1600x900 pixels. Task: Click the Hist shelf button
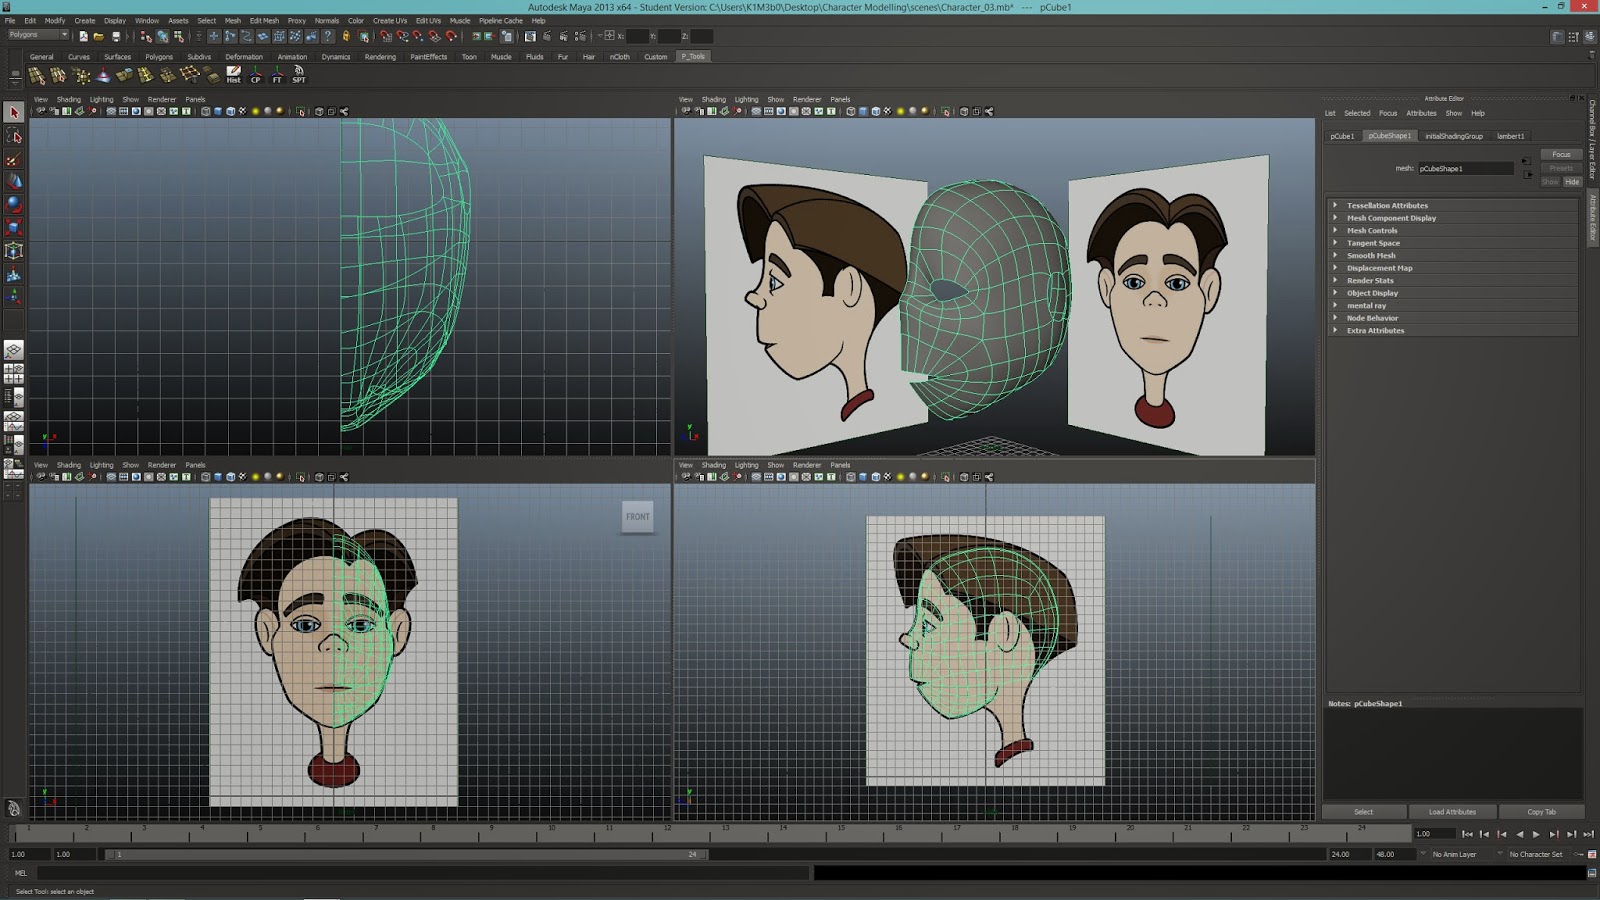[x=233, y=75]
